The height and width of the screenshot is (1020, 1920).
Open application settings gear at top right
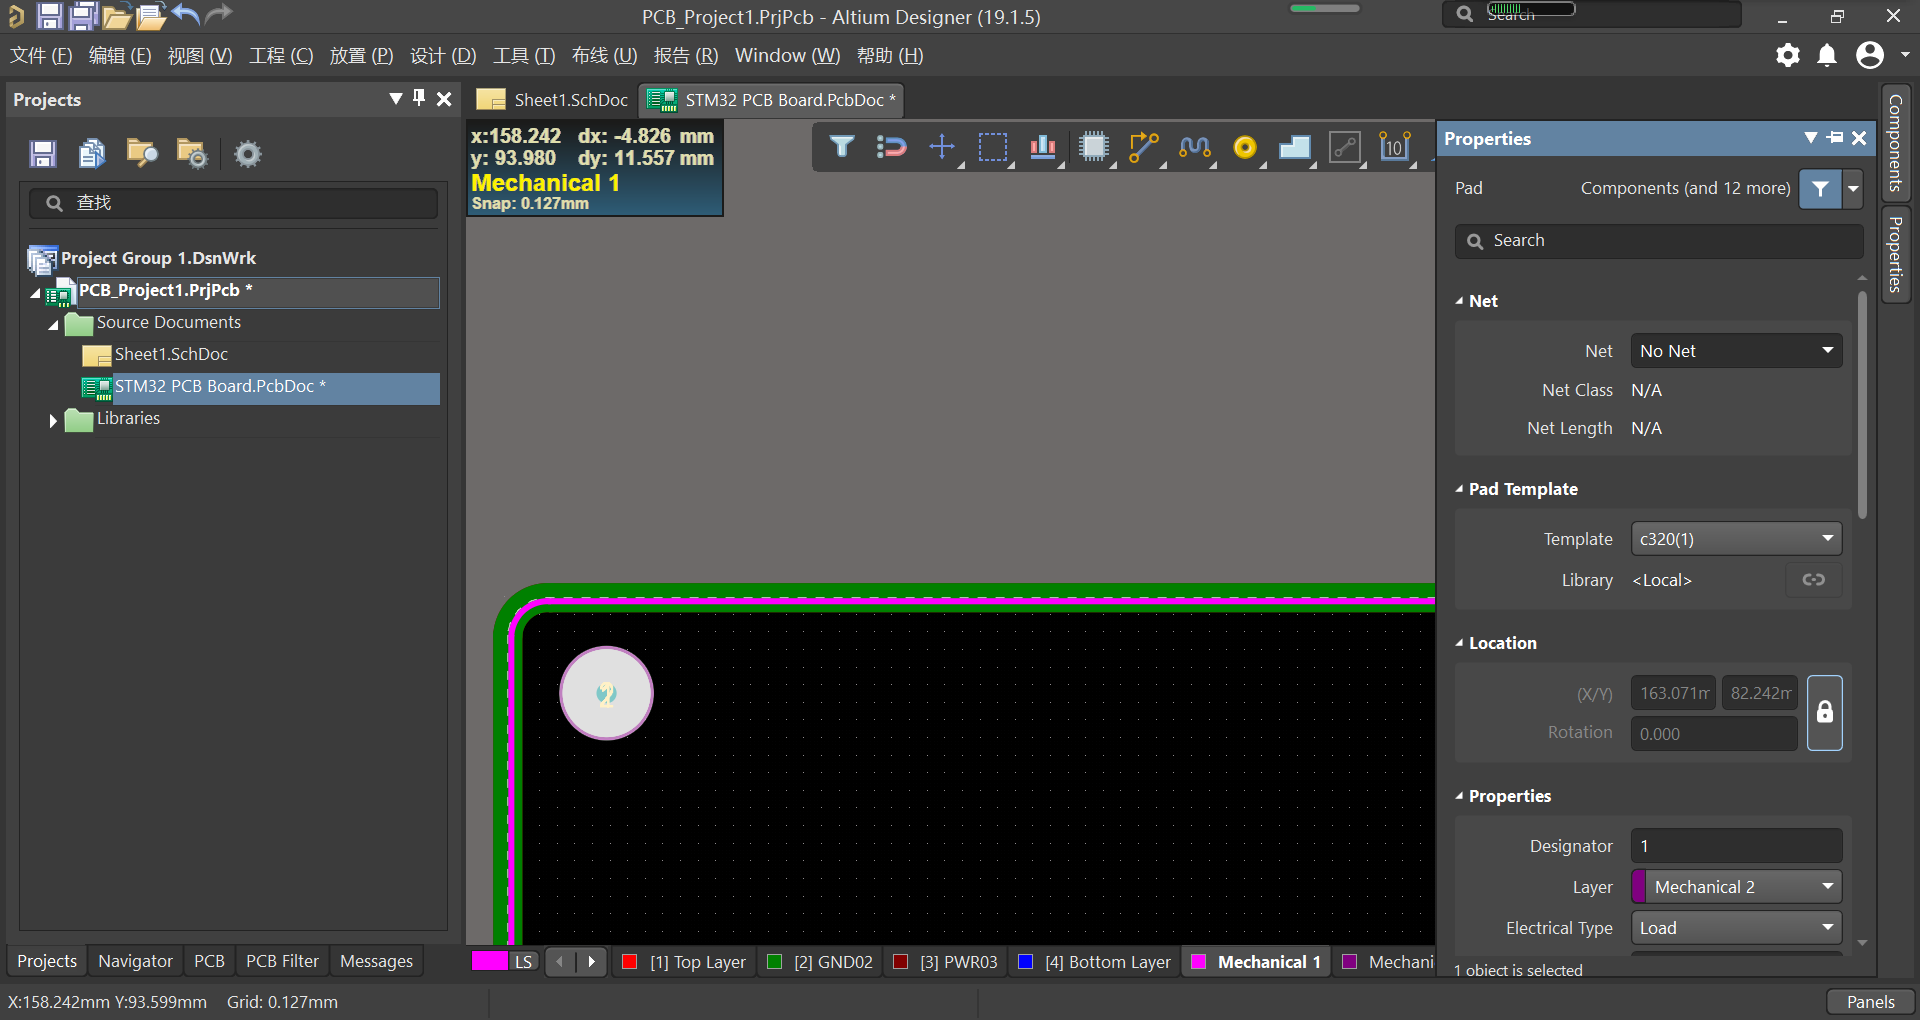pyautogui.click(x=1788, y=55)
